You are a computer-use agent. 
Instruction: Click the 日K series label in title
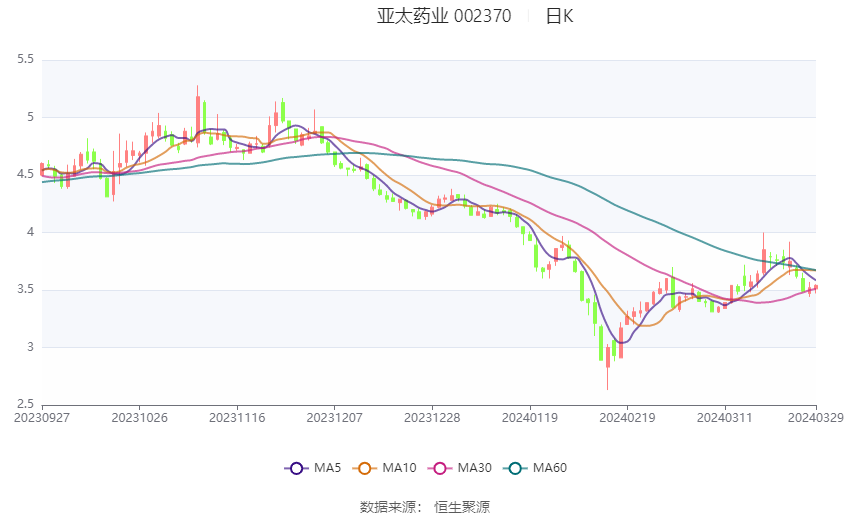pos(559,16)
